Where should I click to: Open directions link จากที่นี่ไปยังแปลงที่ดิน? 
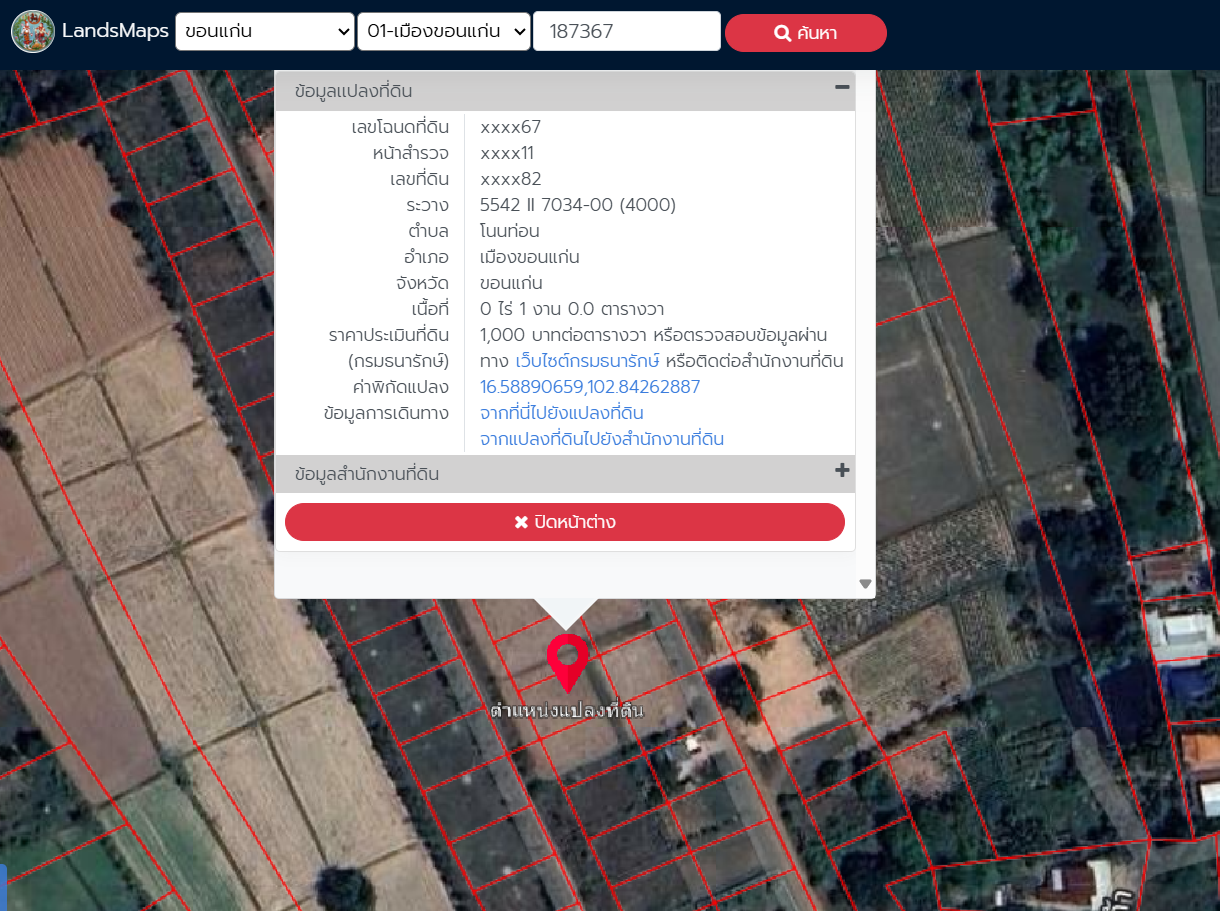point(561,413)
